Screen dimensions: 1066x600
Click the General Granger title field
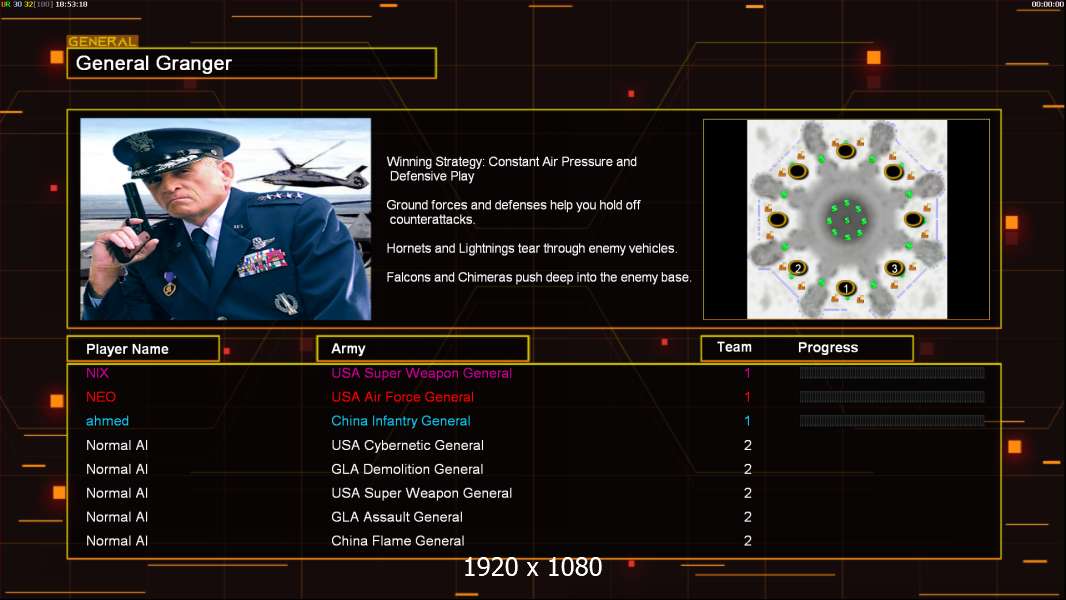click(x=252, y=63)
